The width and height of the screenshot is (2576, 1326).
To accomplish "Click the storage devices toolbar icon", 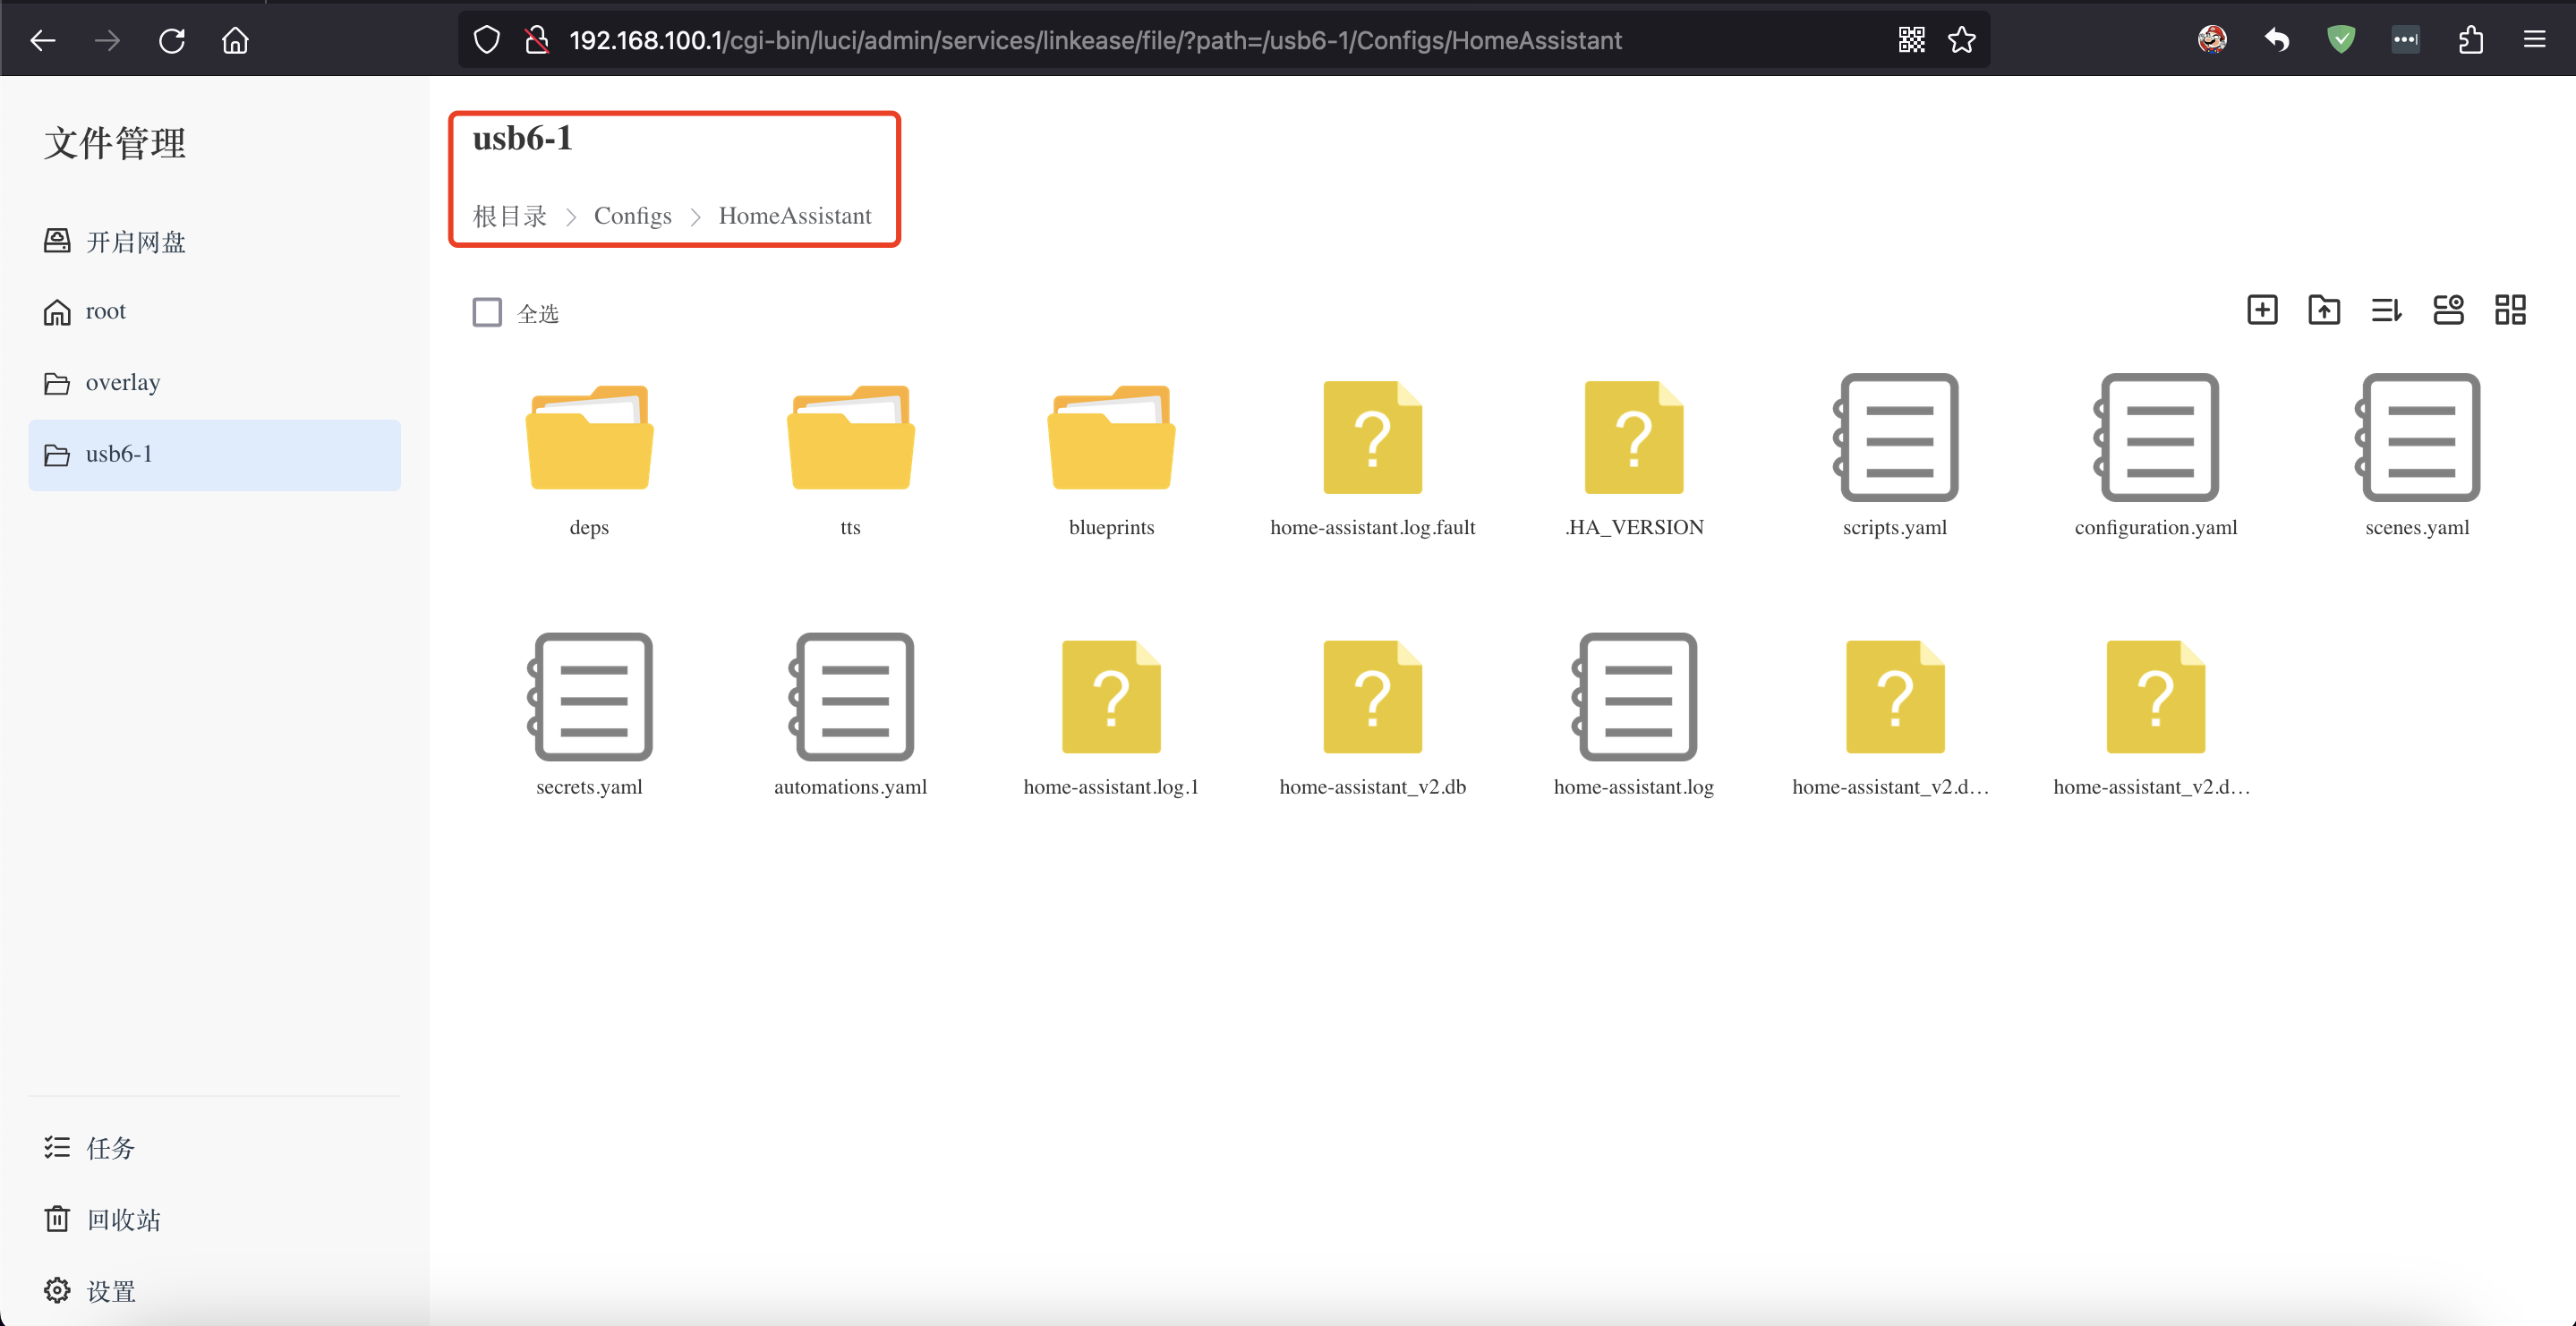I will pos(2448,310).
